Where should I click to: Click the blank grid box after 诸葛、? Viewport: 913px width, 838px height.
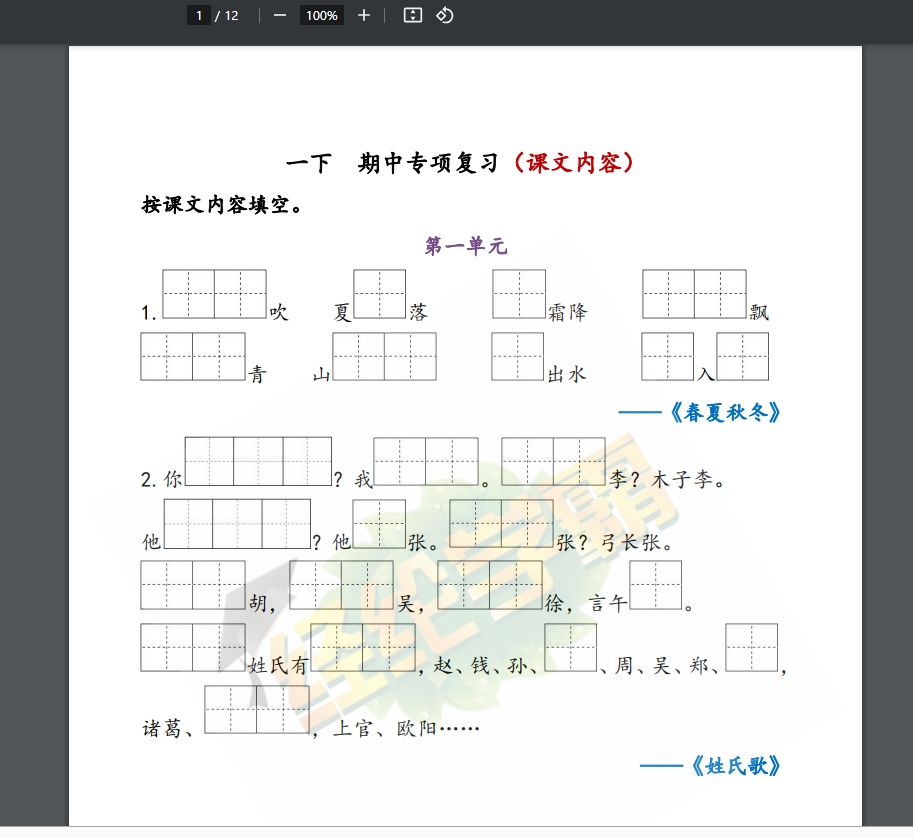(x=257, y=709)
